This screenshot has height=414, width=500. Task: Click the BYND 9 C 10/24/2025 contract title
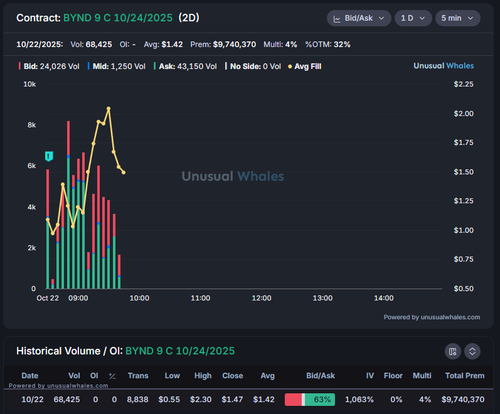[x=118, y=18]
